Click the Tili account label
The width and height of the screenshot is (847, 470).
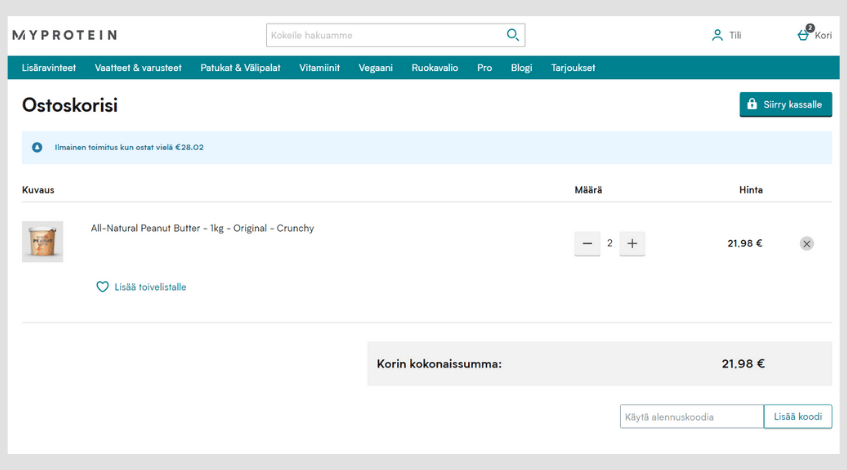[x=735, y=35]
